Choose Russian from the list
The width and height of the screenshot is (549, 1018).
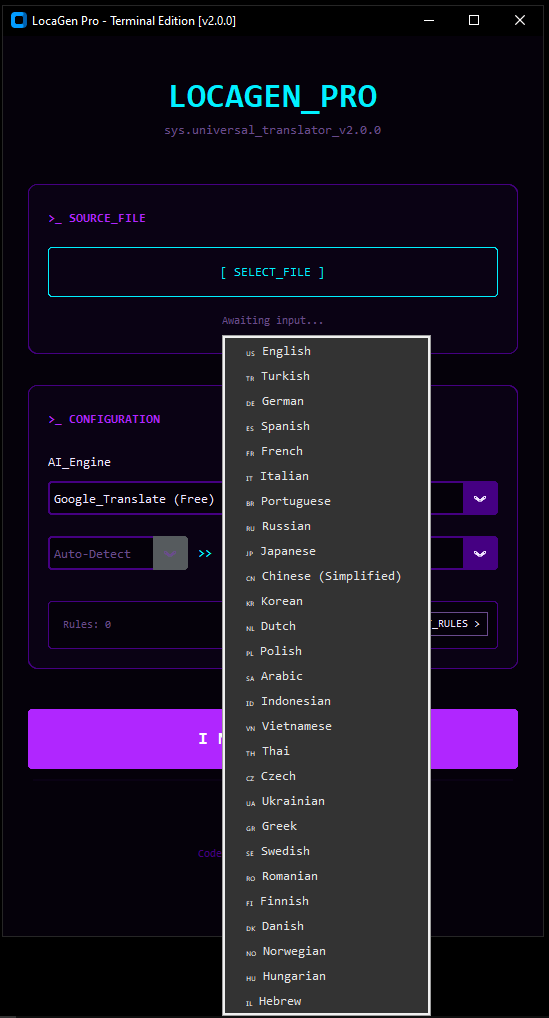[x=326, y=527]
